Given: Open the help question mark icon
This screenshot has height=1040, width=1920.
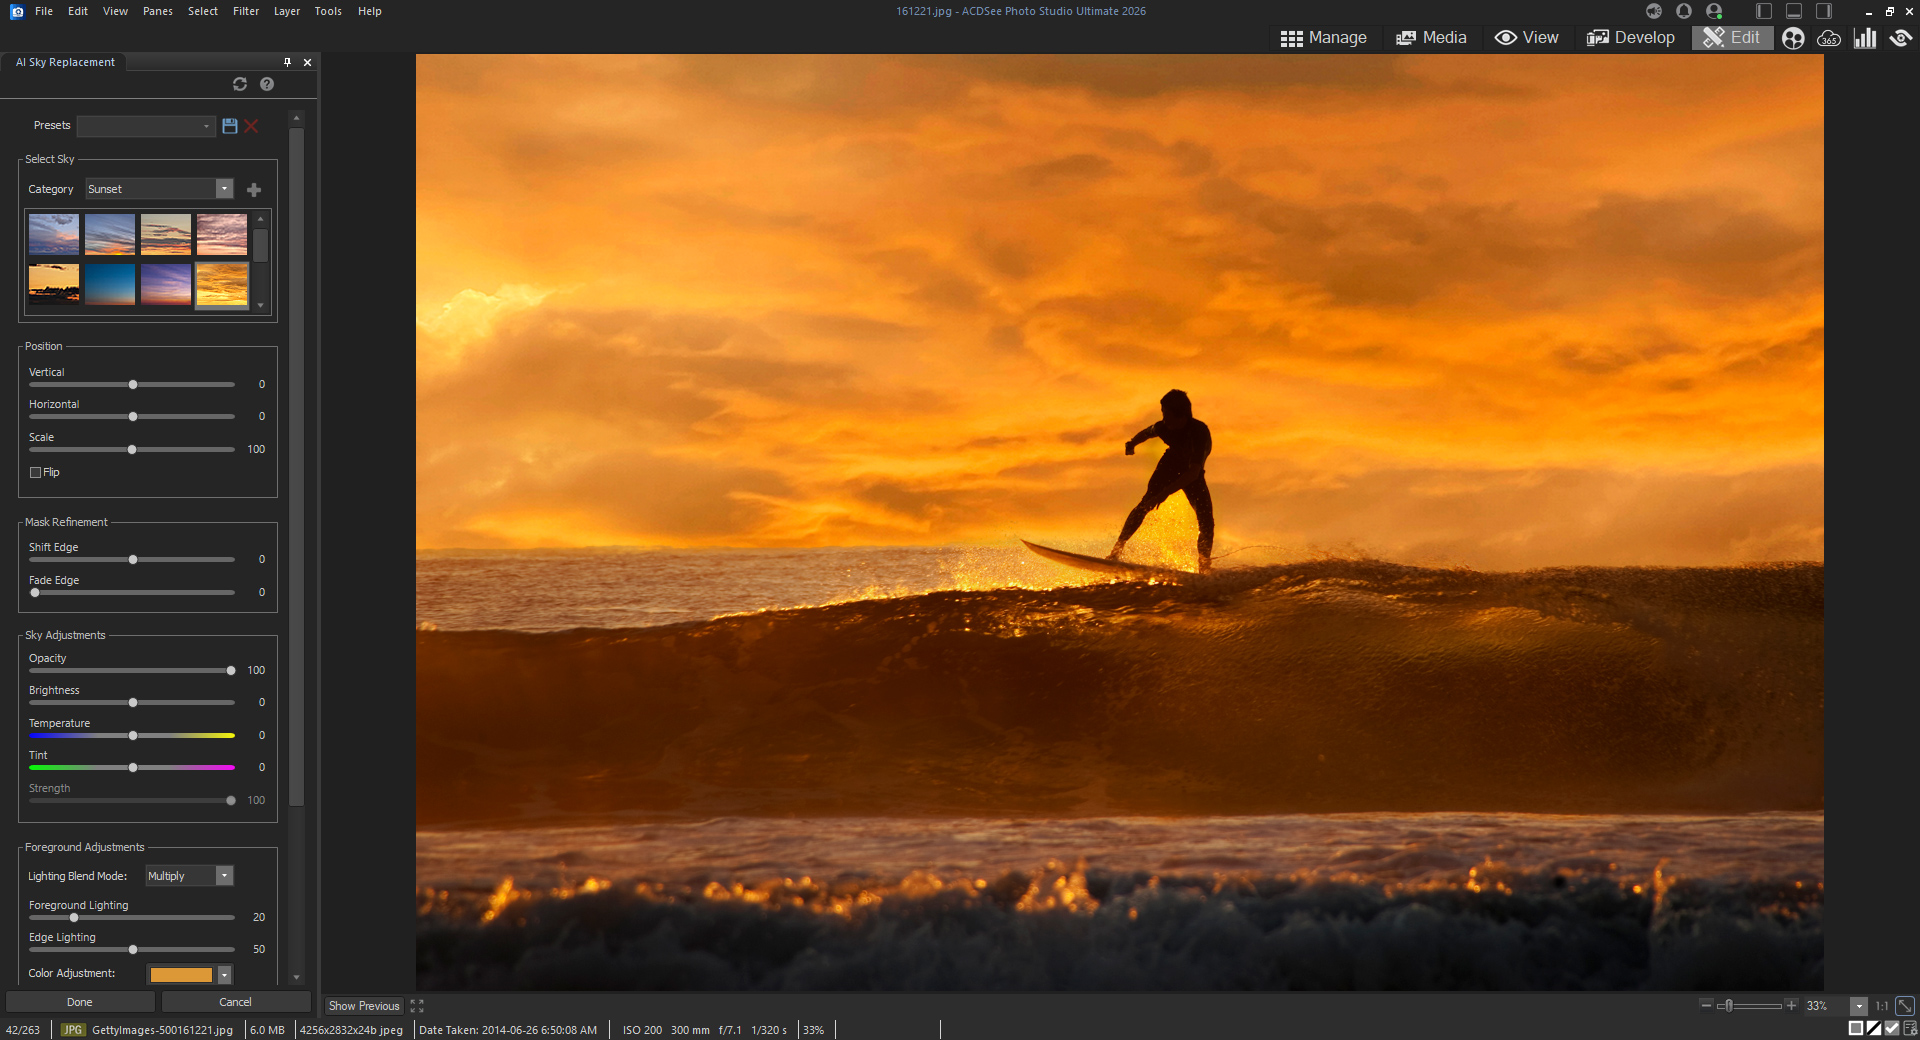Looking at the screenshot, I should 267,84.
